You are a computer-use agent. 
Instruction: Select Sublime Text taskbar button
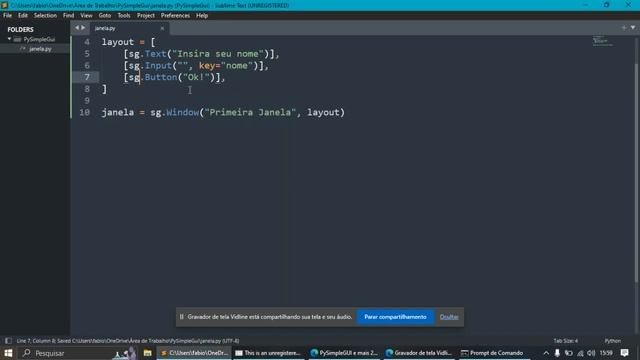(194, 353)
